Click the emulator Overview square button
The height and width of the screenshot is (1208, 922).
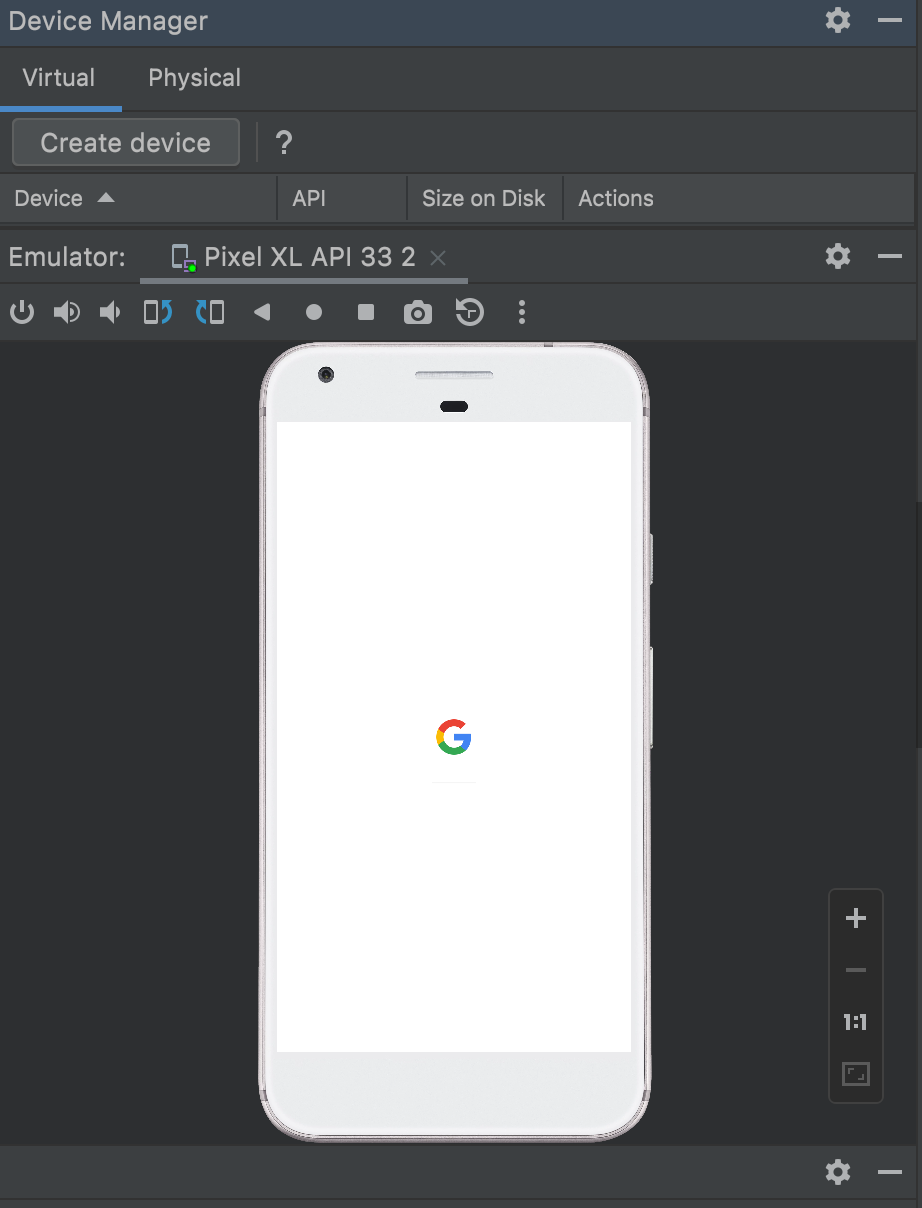pos(366,313)
